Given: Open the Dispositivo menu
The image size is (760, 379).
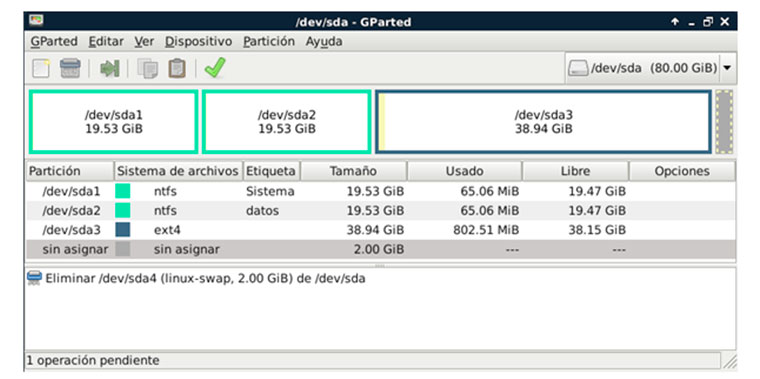Looking at the screenshot, I should point(198,42).
